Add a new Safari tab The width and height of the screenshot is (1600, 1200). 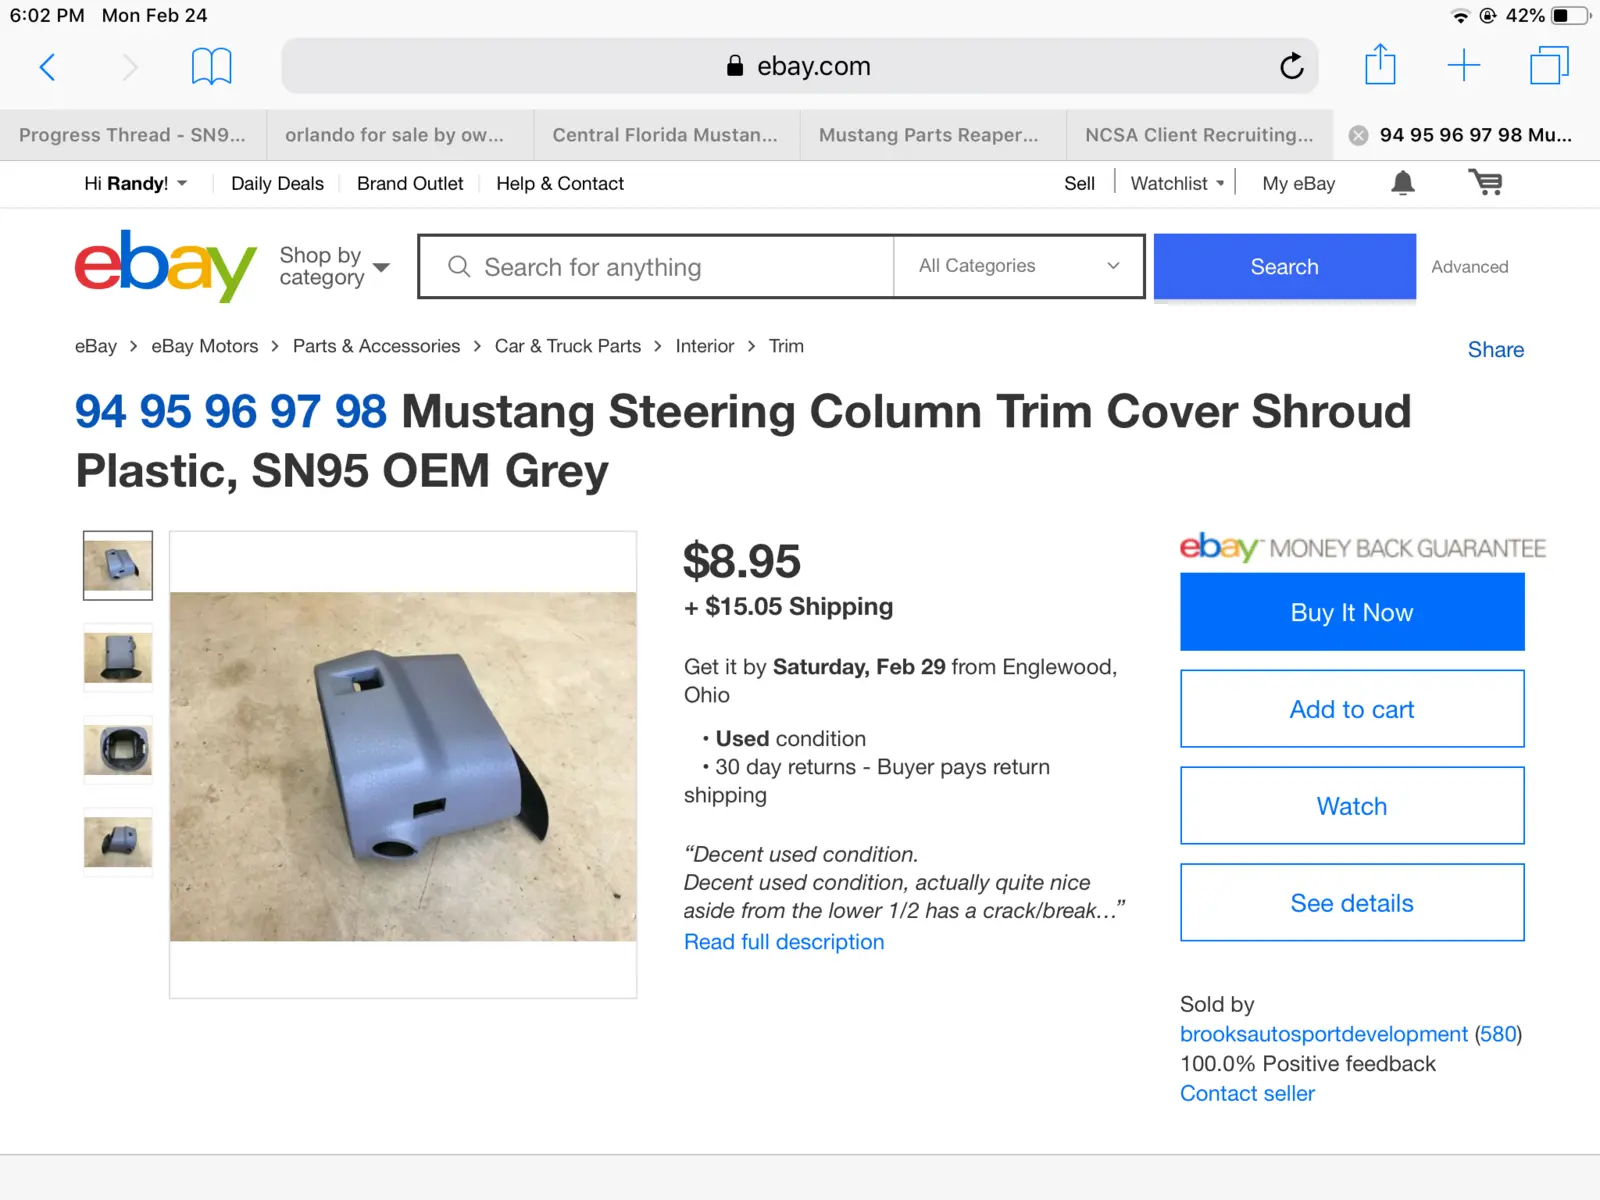pyautogui.click(x=1464, y=66)
